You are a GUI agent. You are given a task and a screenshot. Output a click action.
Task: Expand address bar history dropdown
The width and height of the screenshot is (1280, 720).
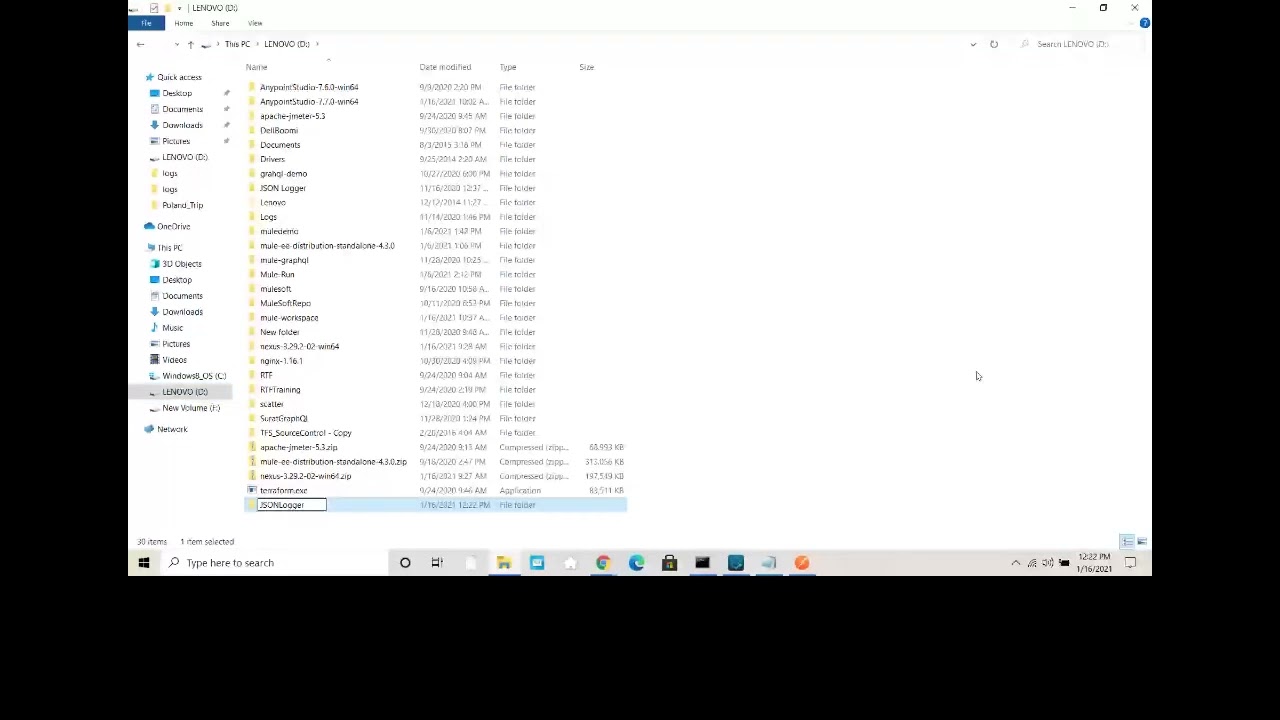[973, 44]
